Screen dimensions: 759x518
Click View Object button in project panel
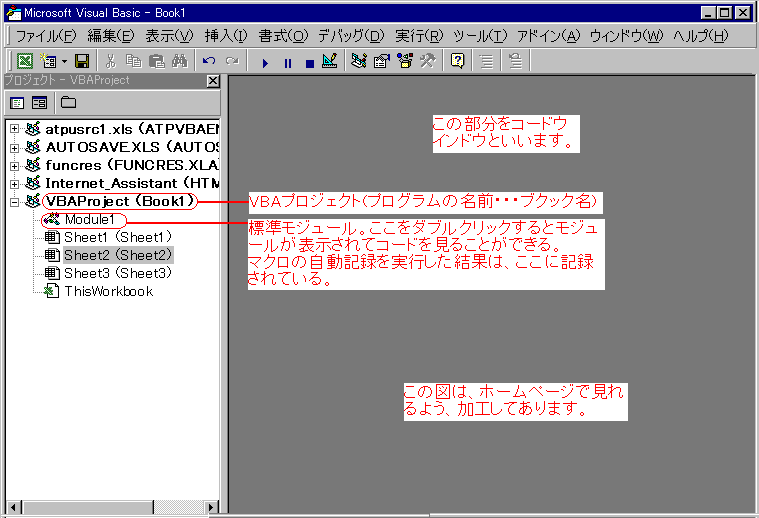40,102
